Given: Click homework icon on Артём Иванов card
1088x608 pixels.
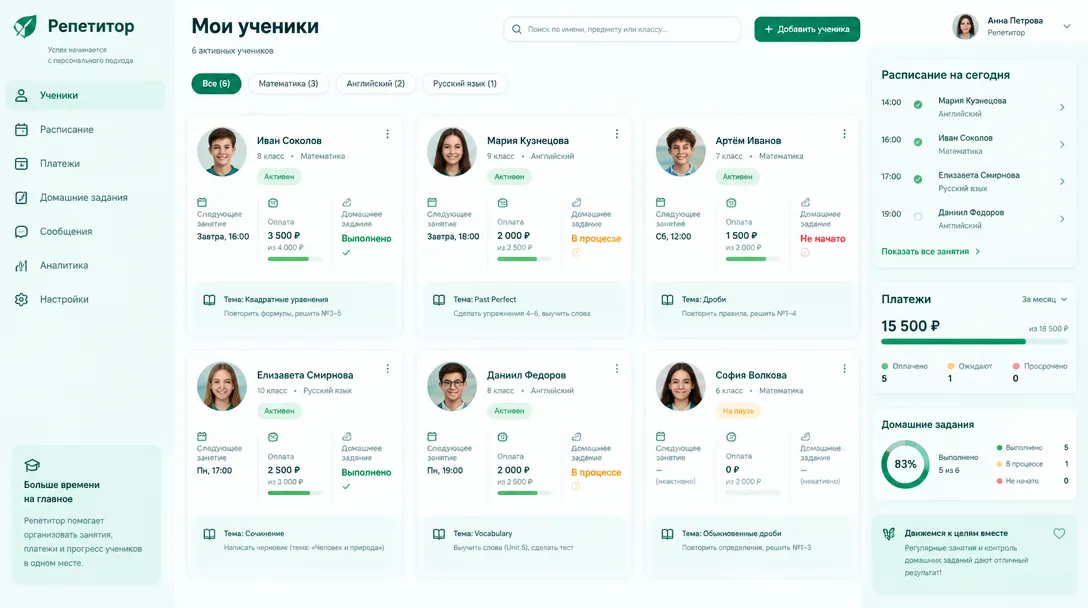Looking at the screenshot, I should [806, 202].
